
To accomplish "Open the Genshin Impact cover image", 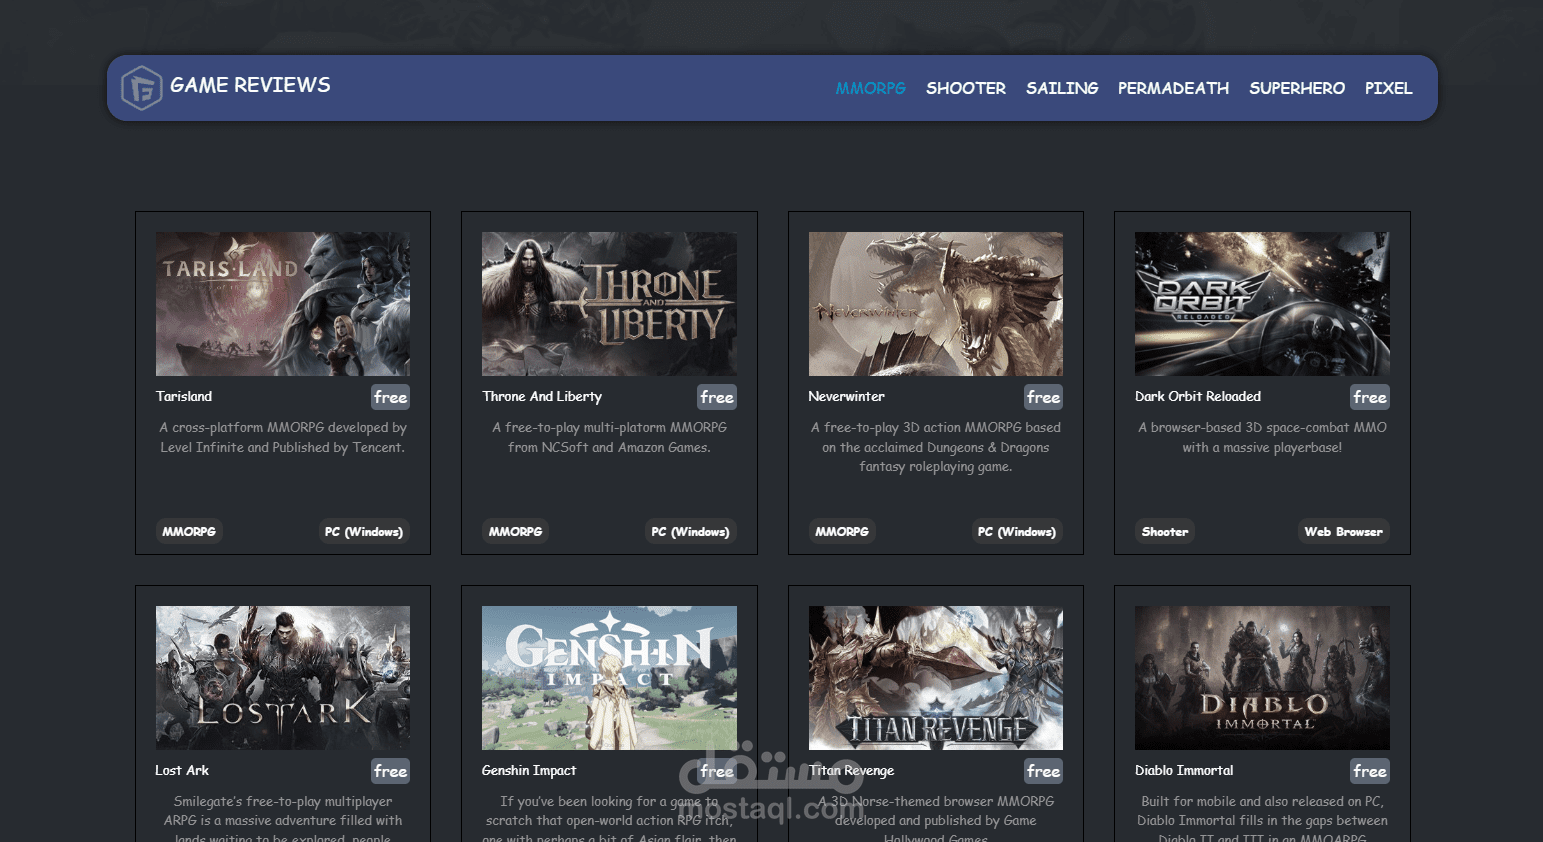I will click(x=609, y=678).
